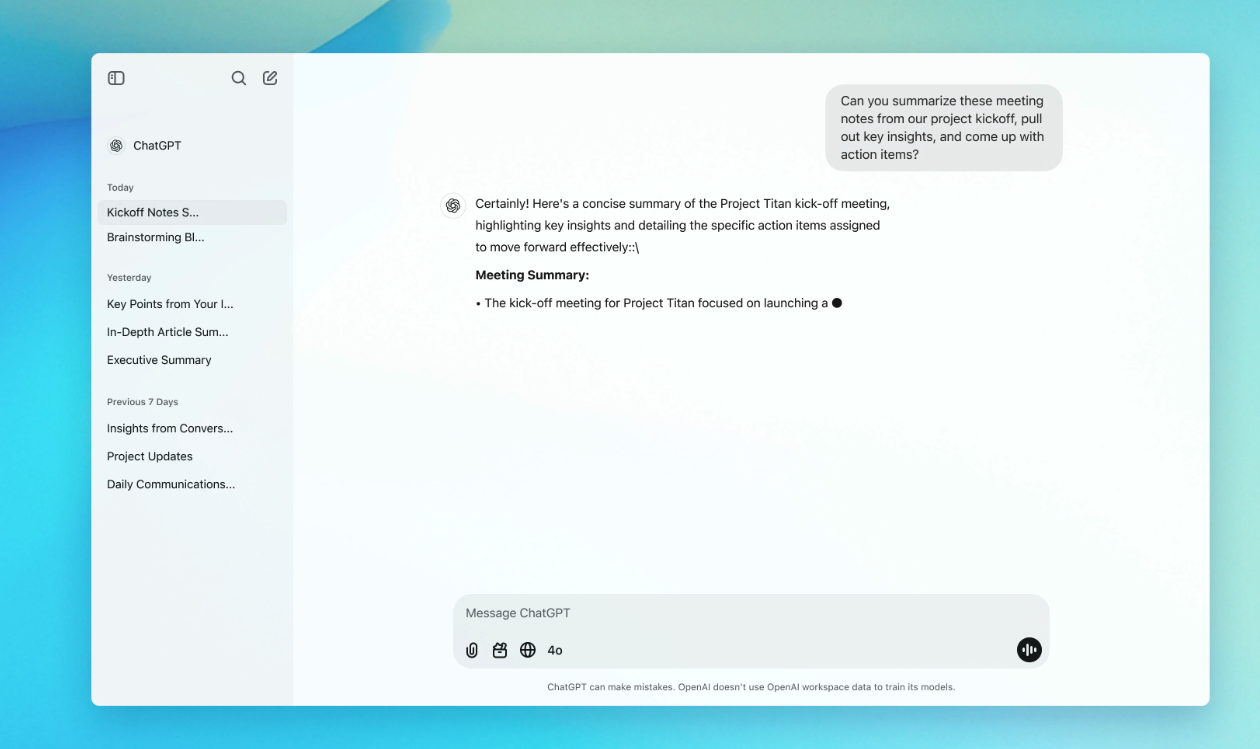1260x749 pixels.
Task: Open the Brainstorming chat in Today
Action: click(x=156, y=238)
